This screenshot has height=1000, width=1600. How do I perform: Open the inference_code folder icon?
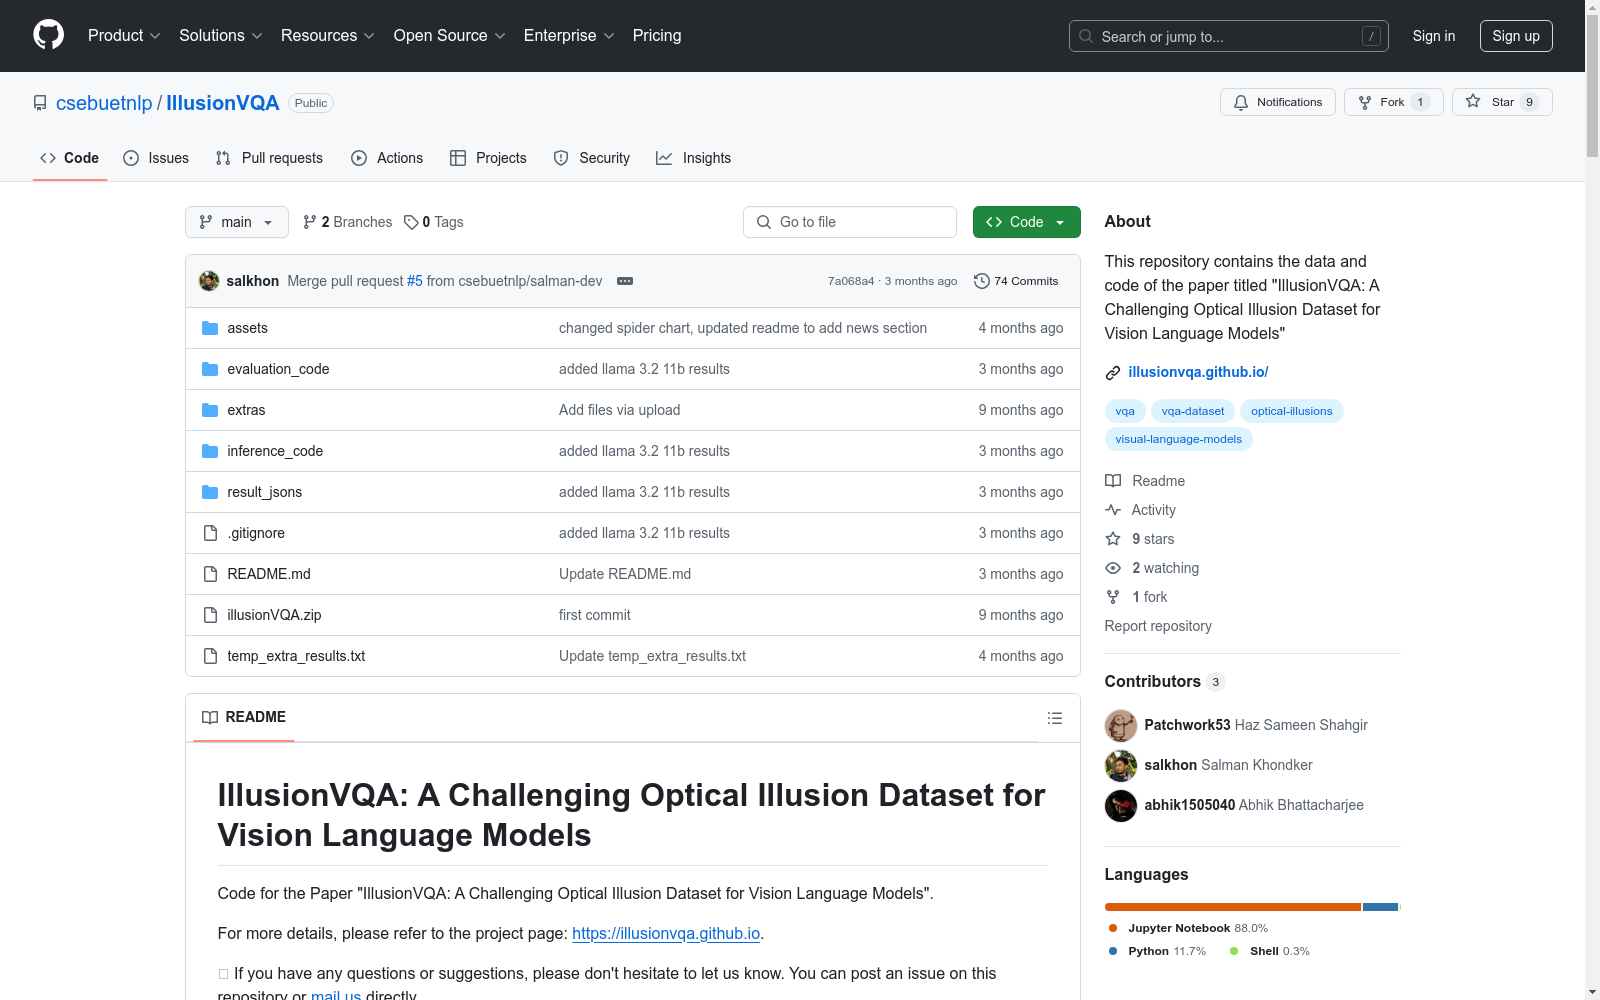point(210,451)
